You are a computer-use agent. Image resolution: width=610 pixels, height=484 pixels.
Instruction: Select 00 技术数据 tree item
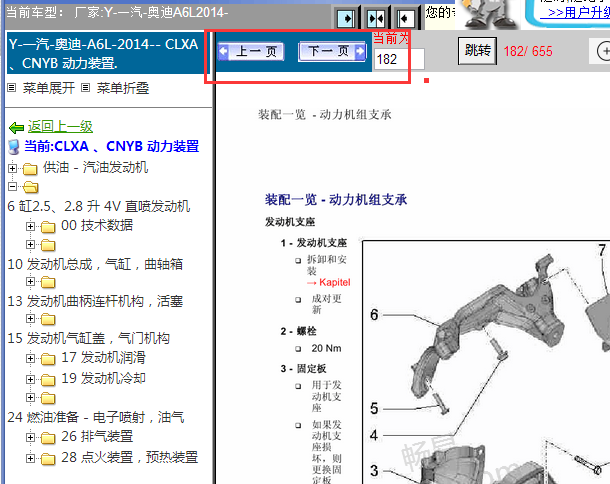(x=97, y=225)
